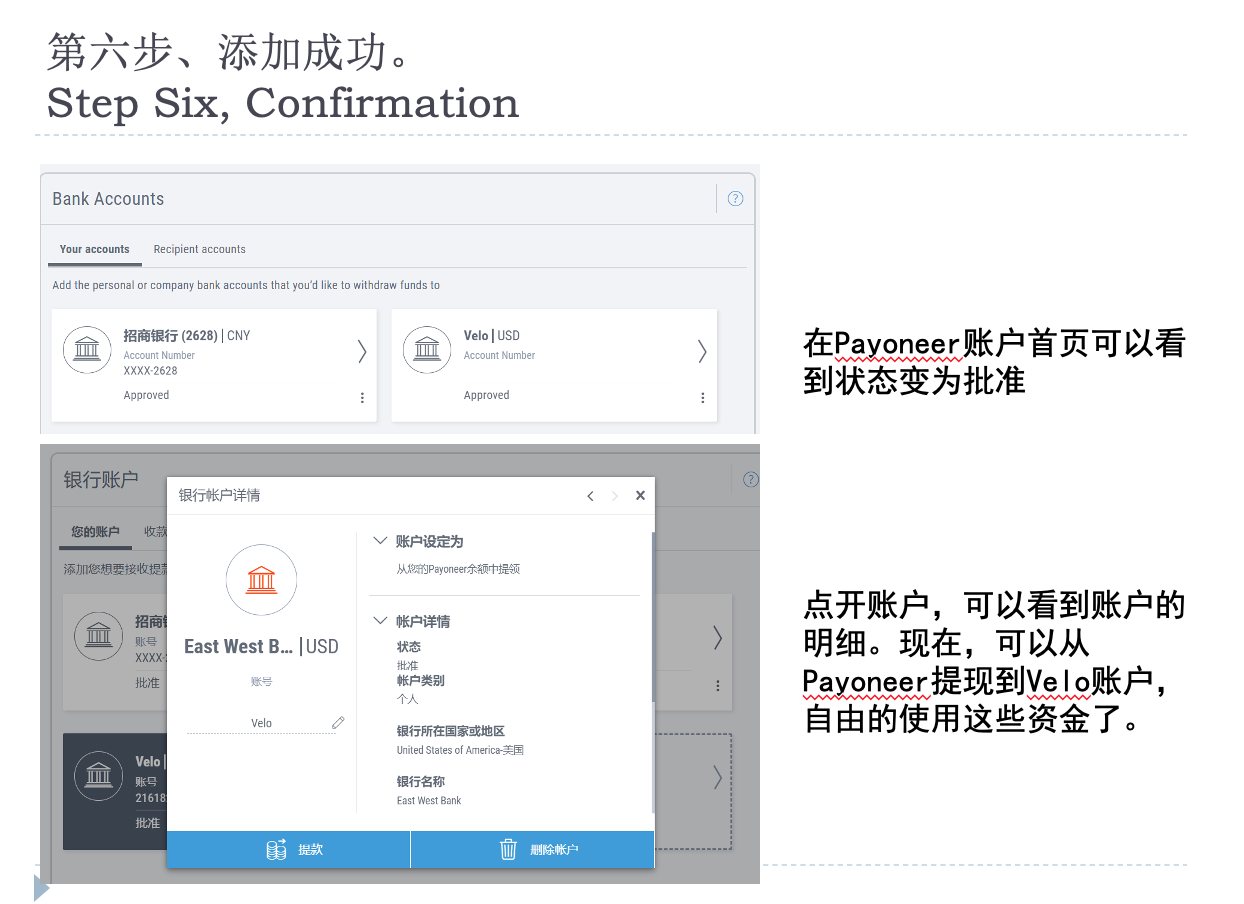
Task: Collapse the 帐户详情 section
Action: tap(380, 621)
